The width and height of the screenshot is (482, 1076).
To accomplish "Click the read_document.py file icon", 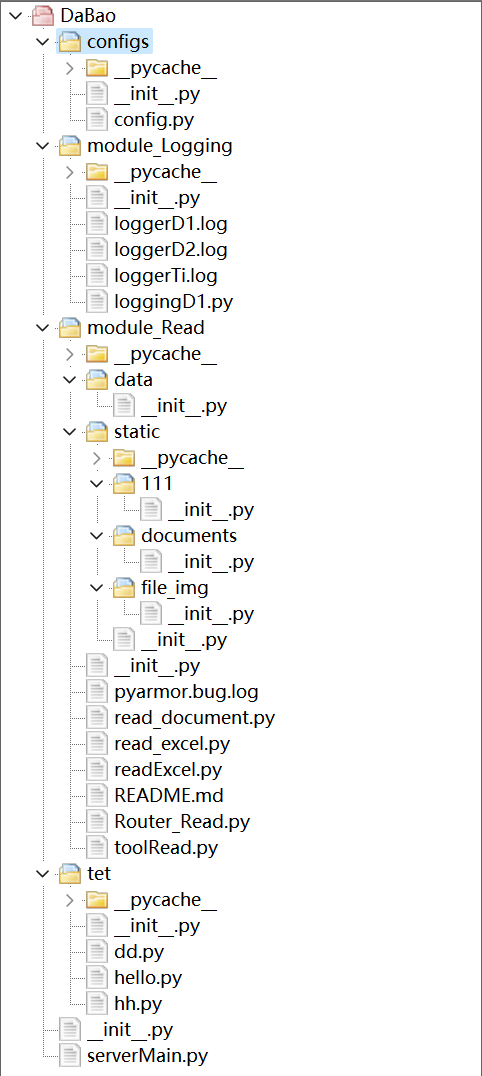I will click(x=97, y=718).
